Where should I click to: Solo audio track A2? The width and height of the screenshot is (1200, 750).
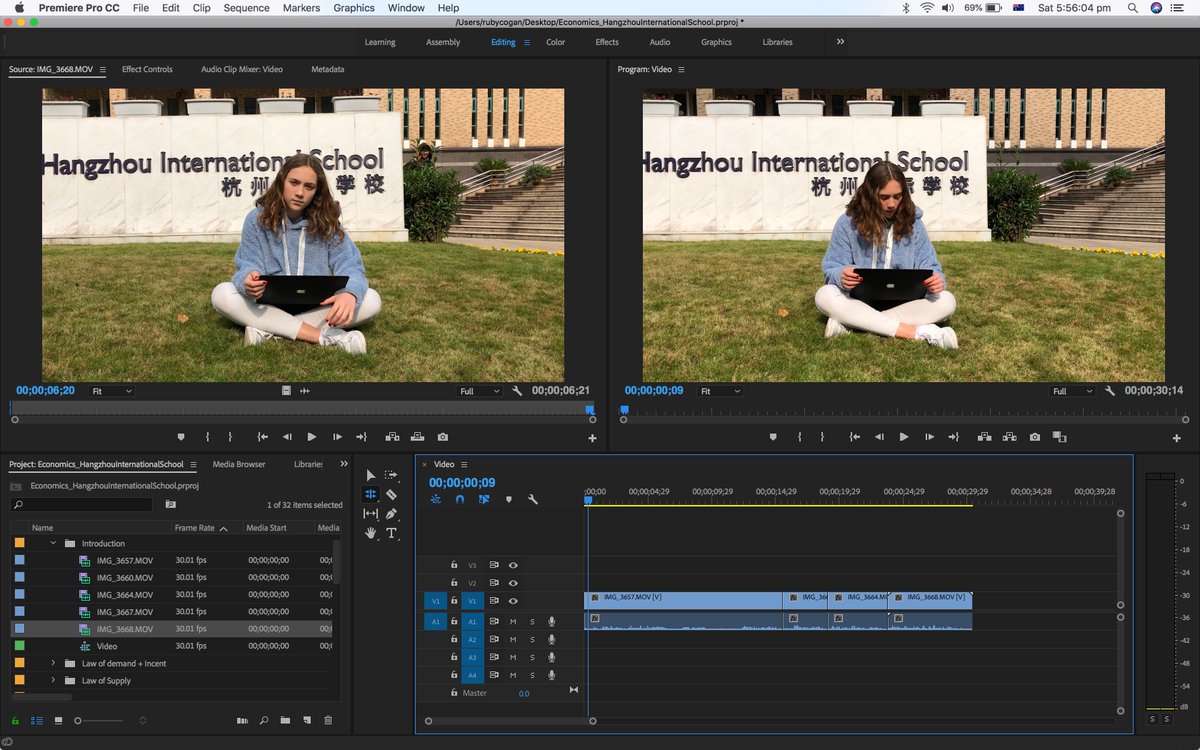pos(532,639)
